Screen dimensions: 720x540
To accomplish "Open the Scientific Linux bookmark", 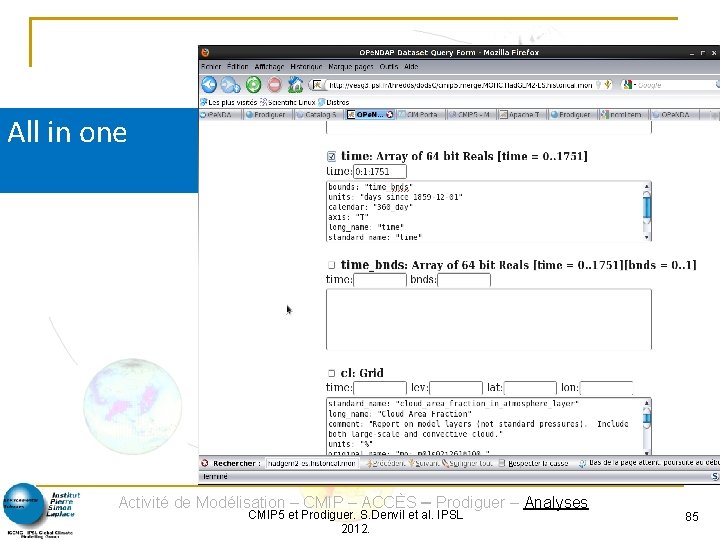I will [x=287, y=102].
